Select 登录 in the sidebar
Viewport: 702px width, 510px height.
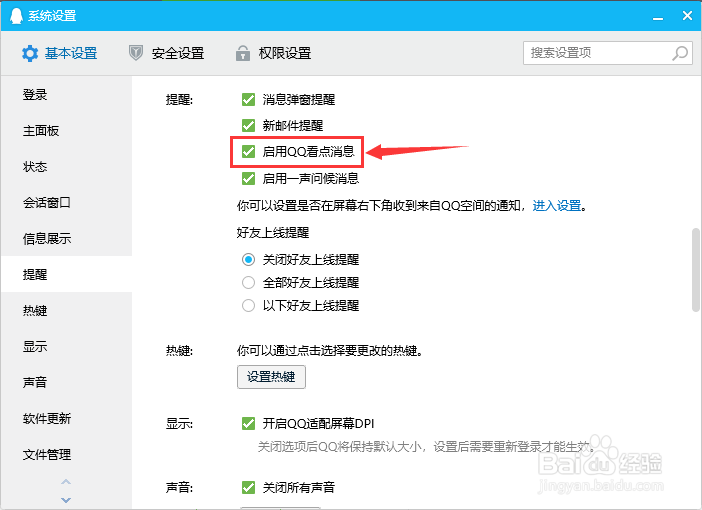click(66, 95)
